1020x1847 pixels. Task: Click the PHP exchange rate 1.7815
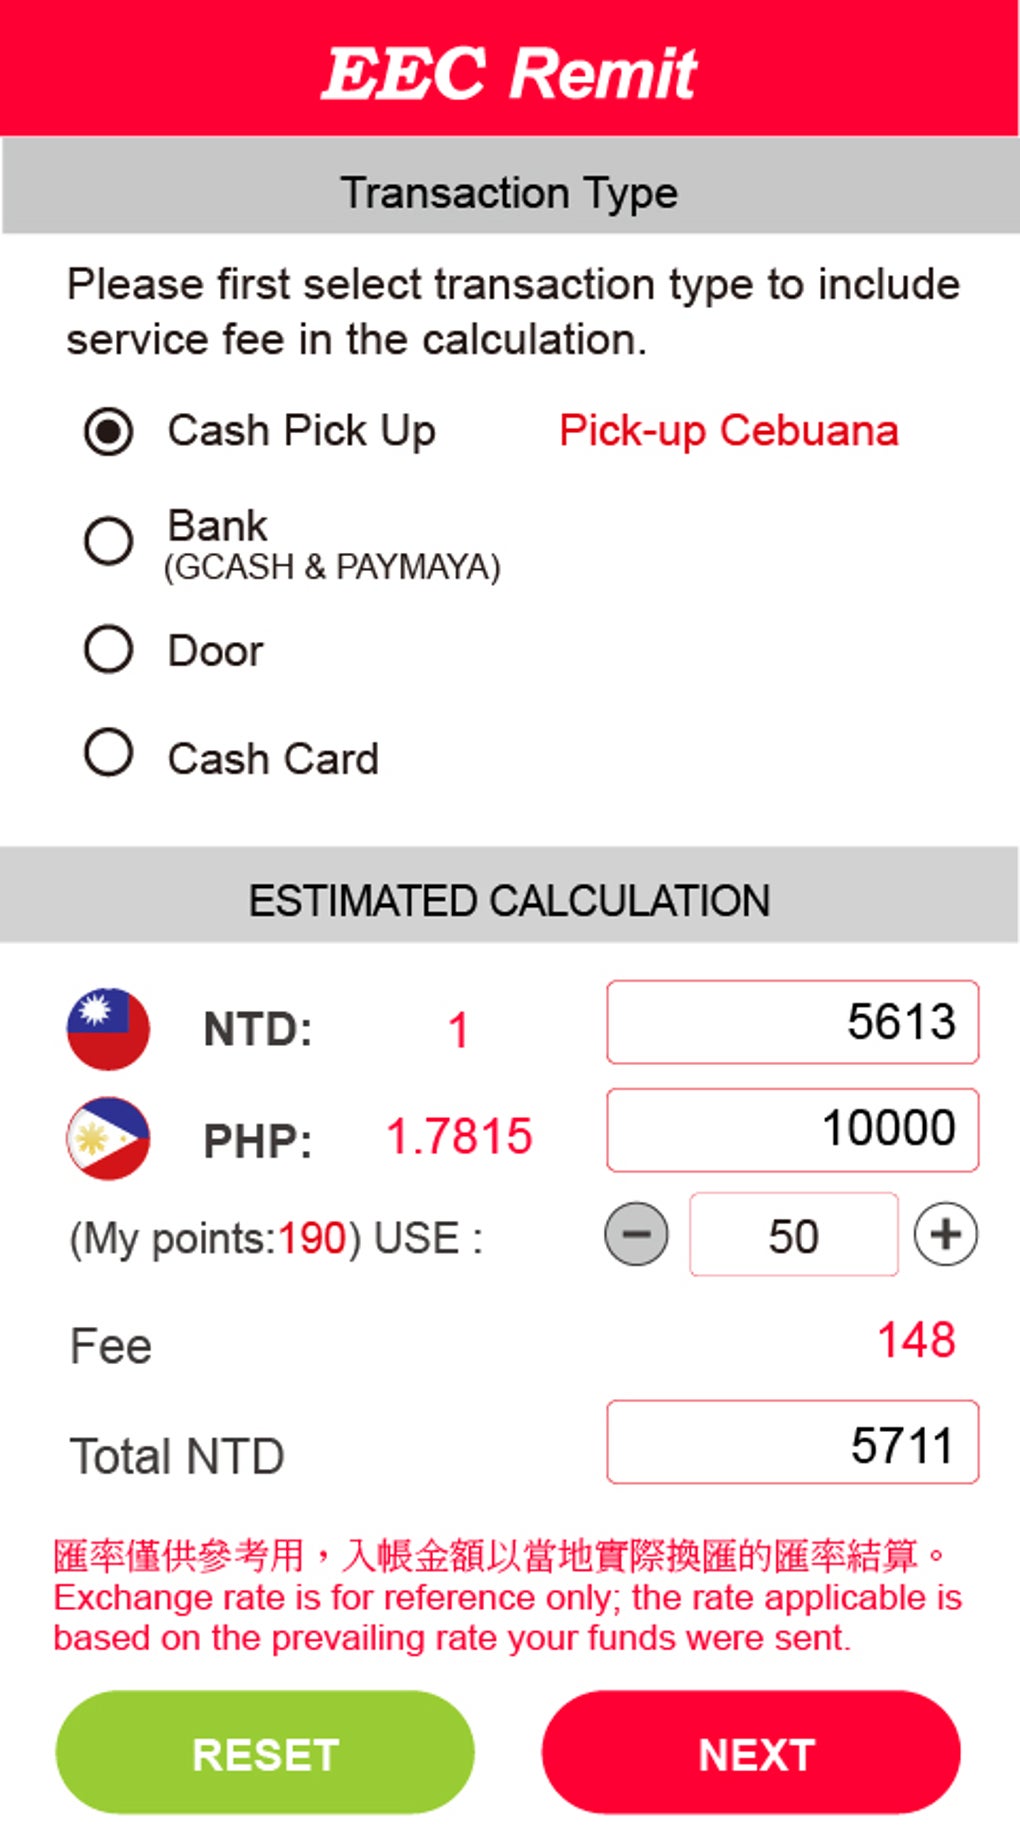click(459, 1137)
